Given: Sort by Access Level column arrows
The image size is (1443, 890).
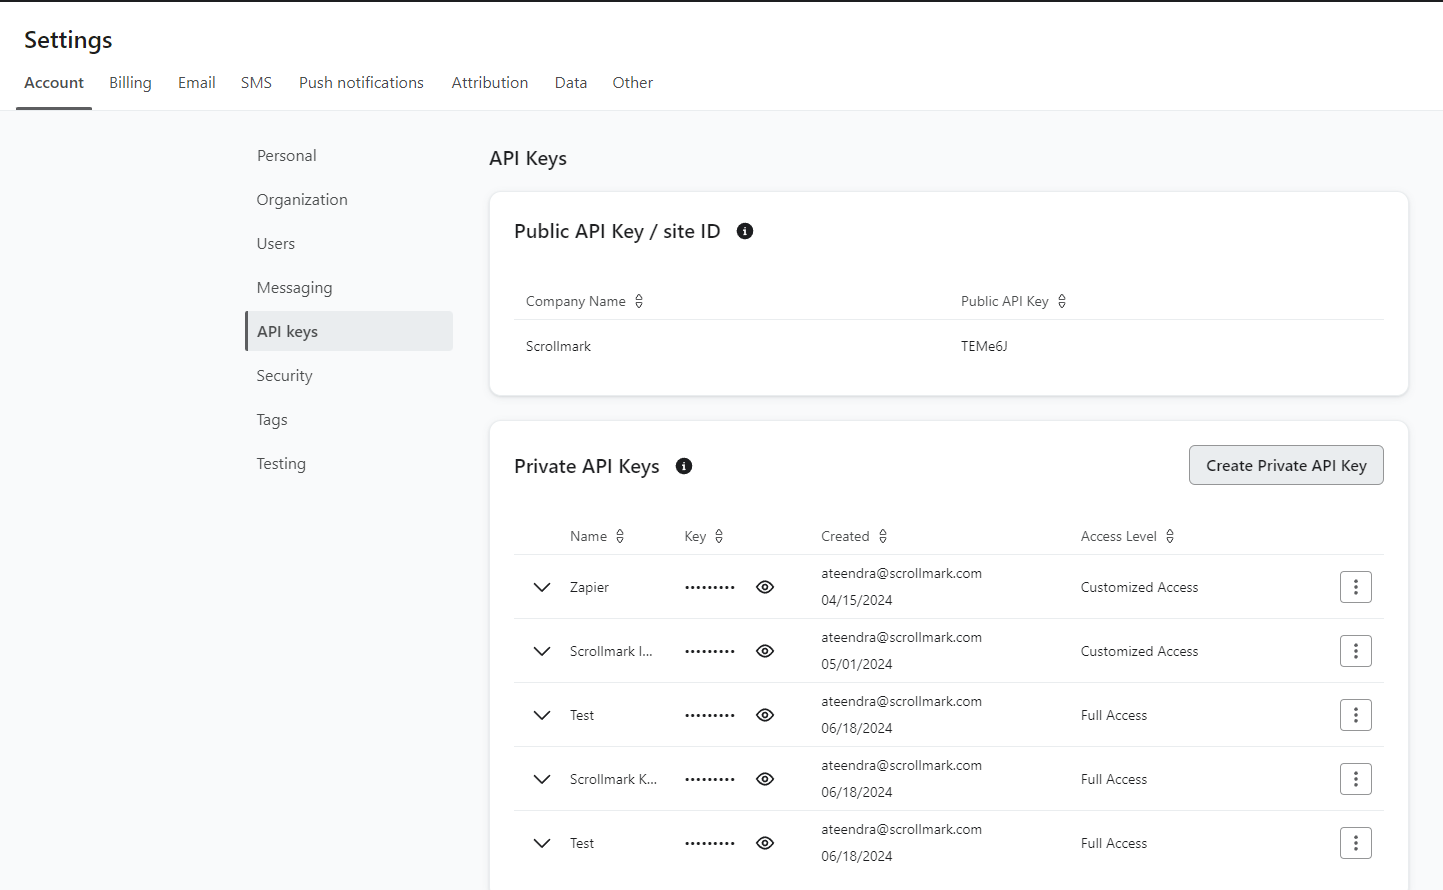Looking at the screenshot, I should click(x=1170, y=536).
